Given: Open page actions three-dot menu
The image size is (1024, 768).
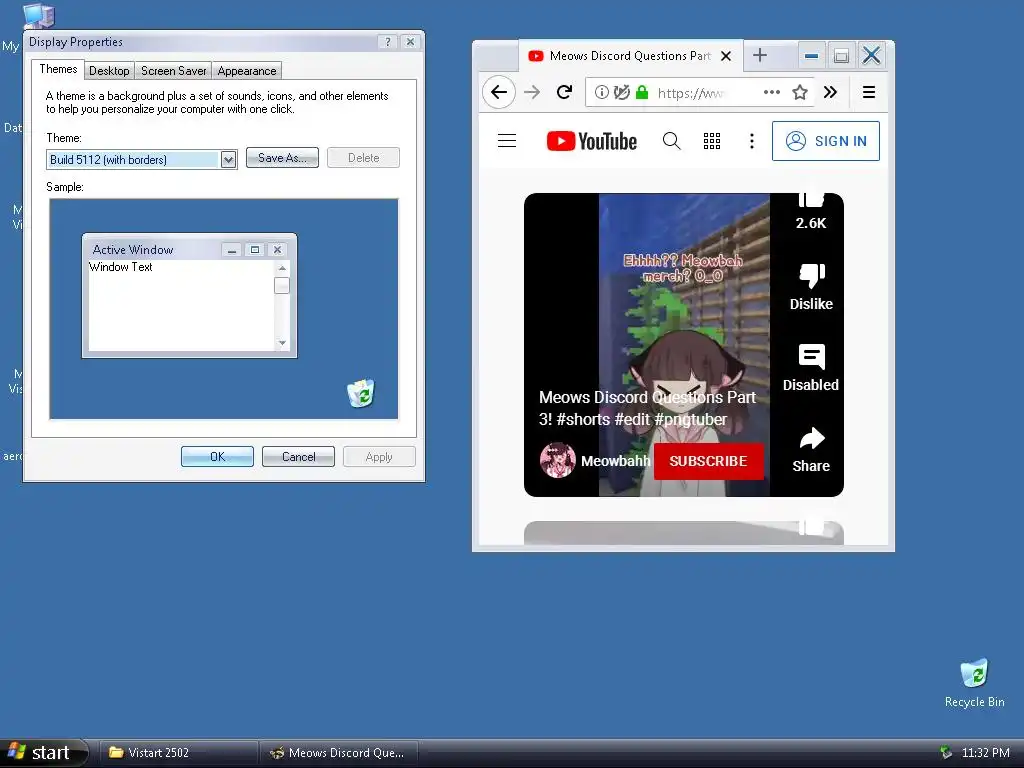Looking at the screenshot, I should click(772, 92).
